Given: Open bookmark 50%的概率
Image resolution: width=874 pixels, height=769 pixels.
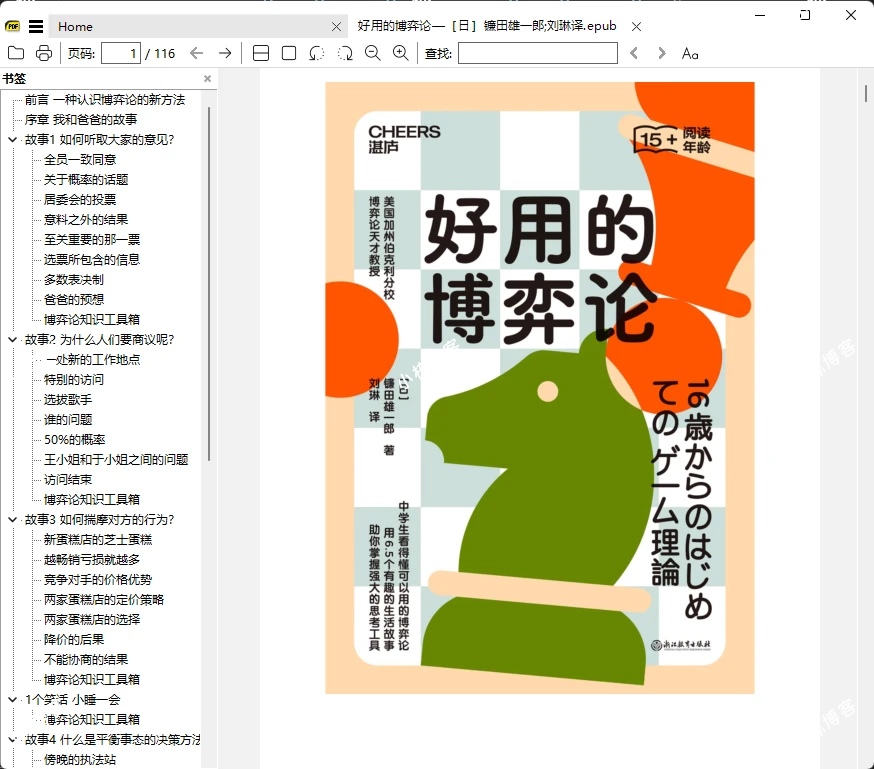Looking at the screenshot, I should tap(75, 440).
